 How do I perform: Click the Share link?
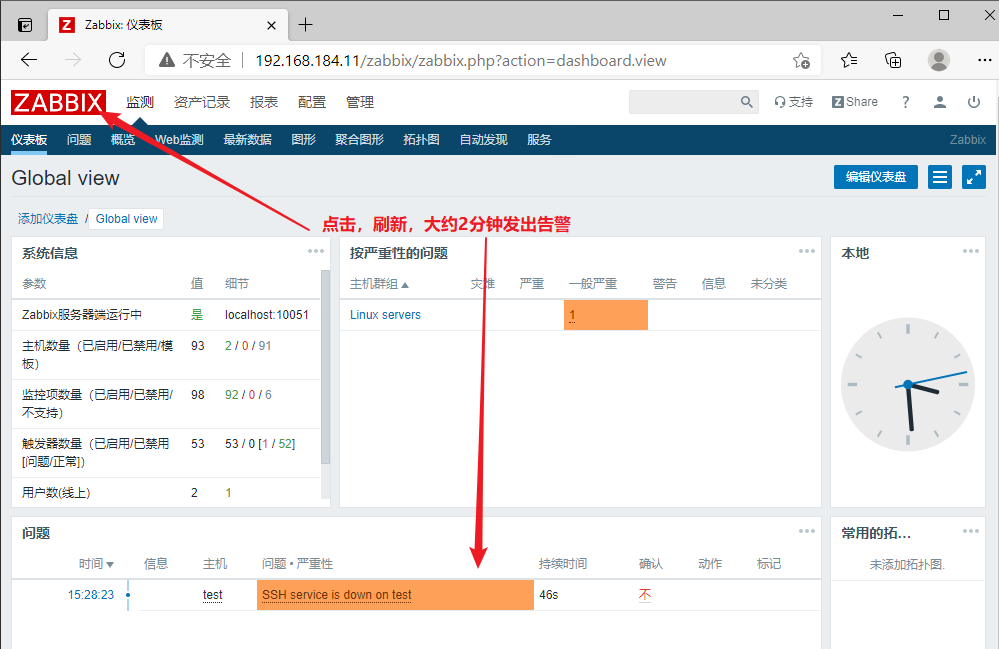[854, 102]
